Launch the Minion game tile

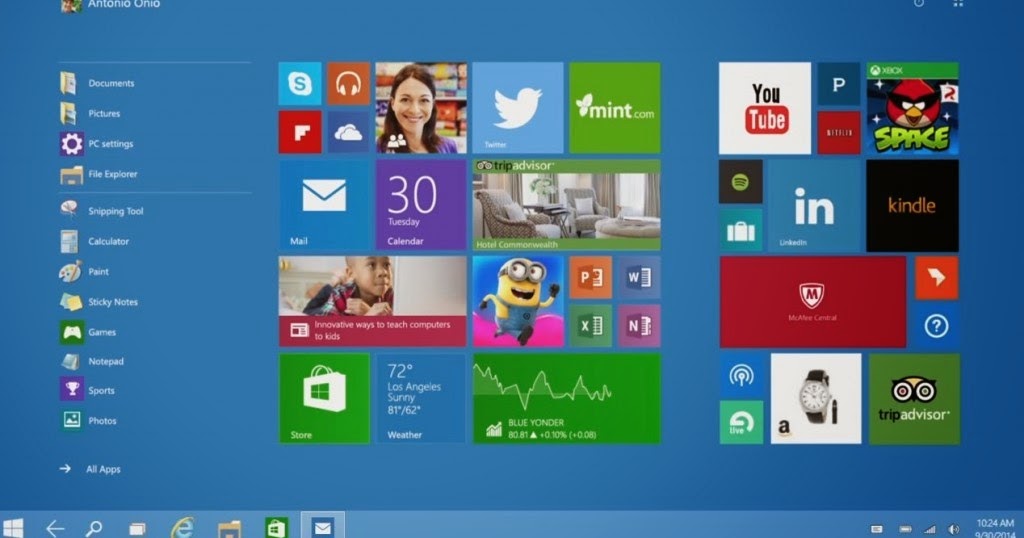click(x=518, y=301)
